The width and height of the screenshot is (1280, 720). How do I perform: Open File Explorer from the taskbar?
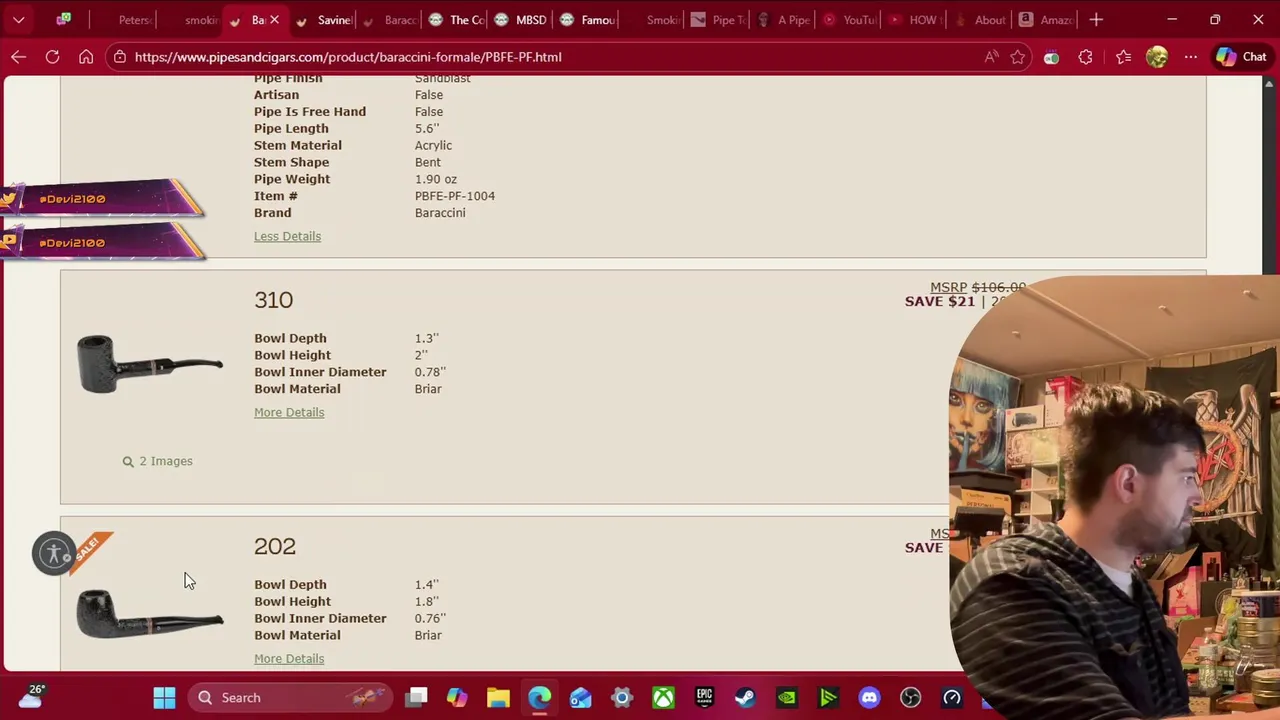pos(498,697)
